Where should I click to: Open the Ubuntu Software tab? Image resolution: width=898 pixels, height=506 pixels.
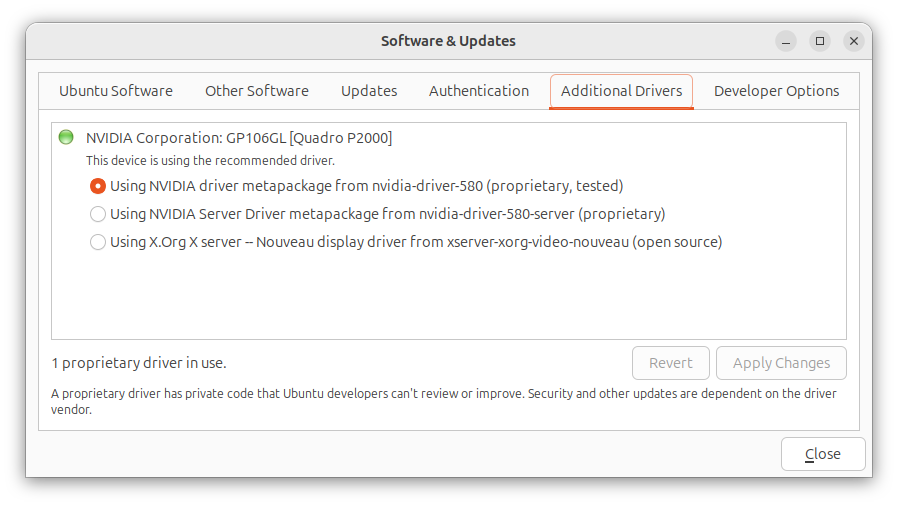[116, 91]
